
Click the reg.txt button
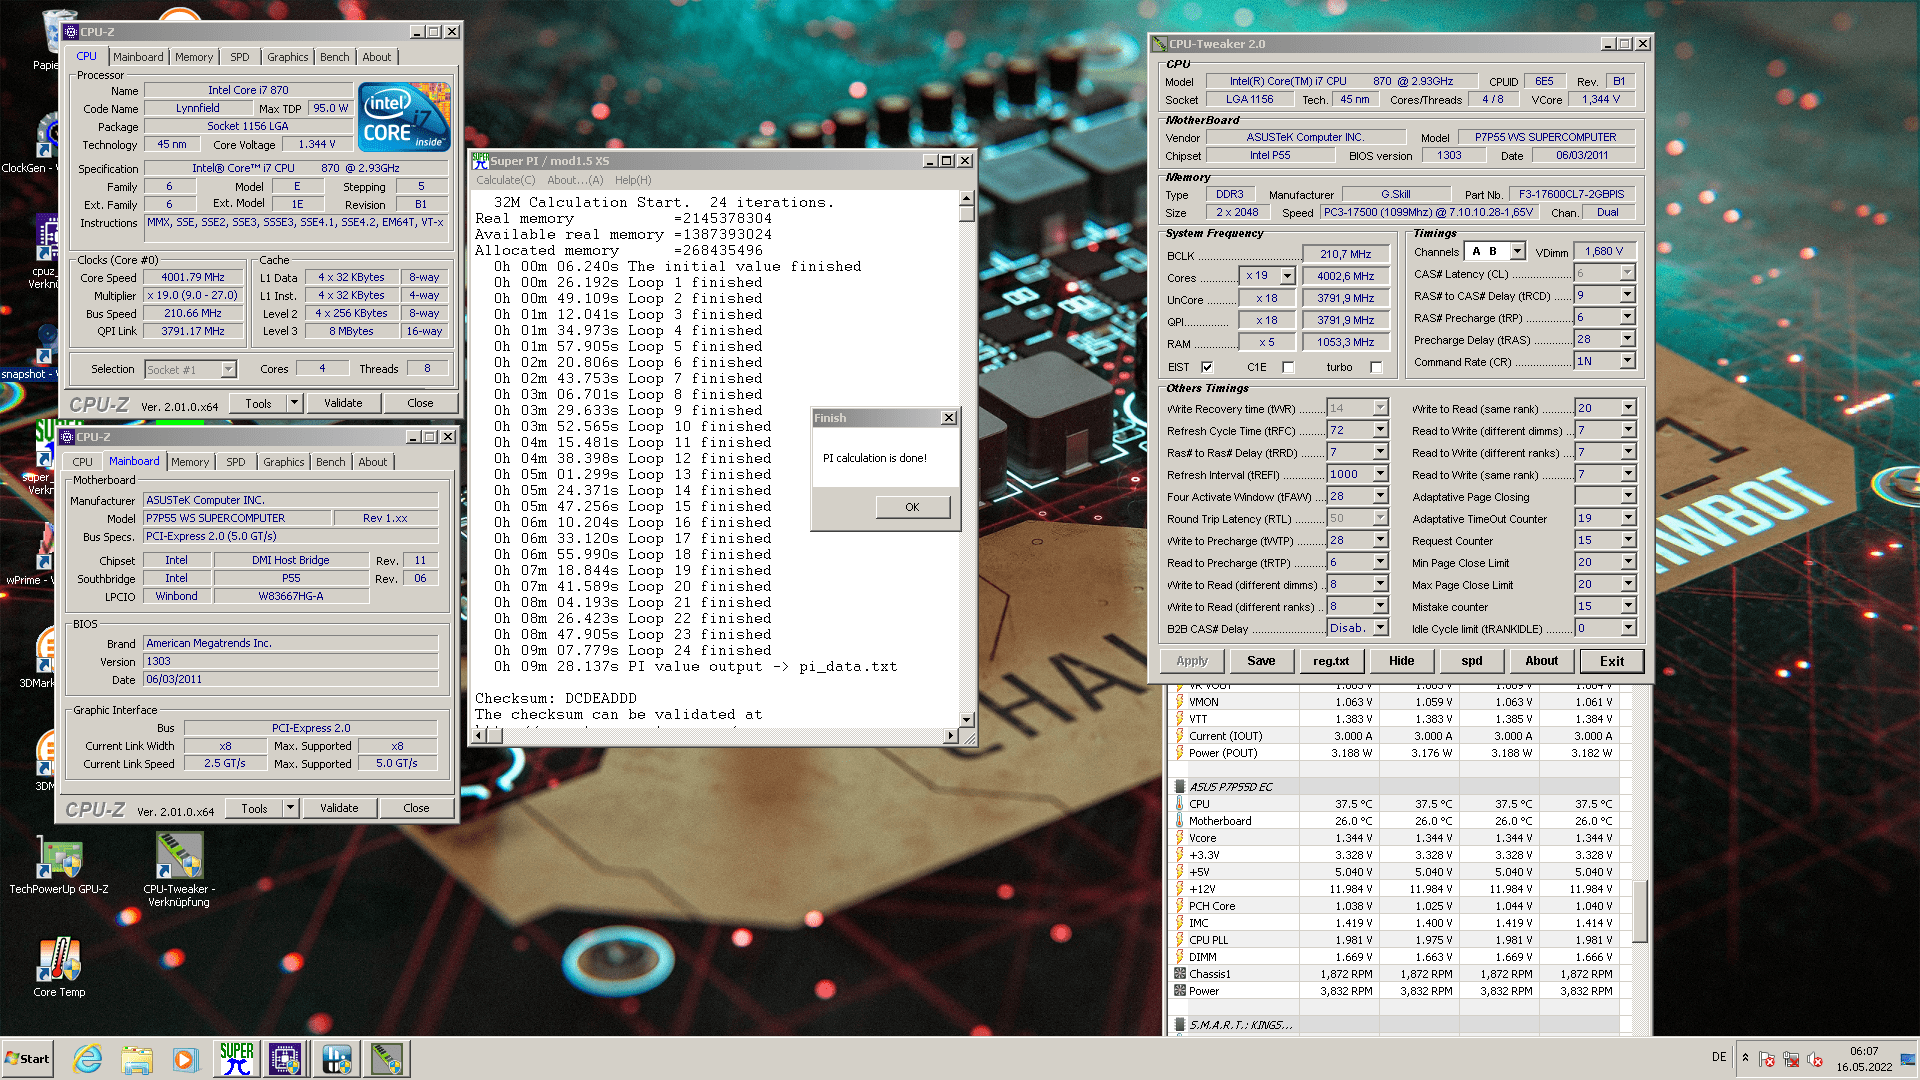(1331, 661)
